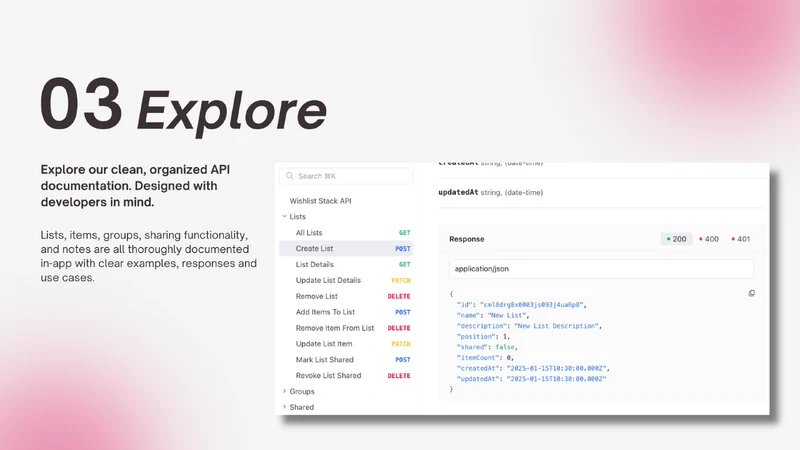Click POST badge beside Add Items To List
This screenshot has width=800, height=450.
[x=403, y=312]
